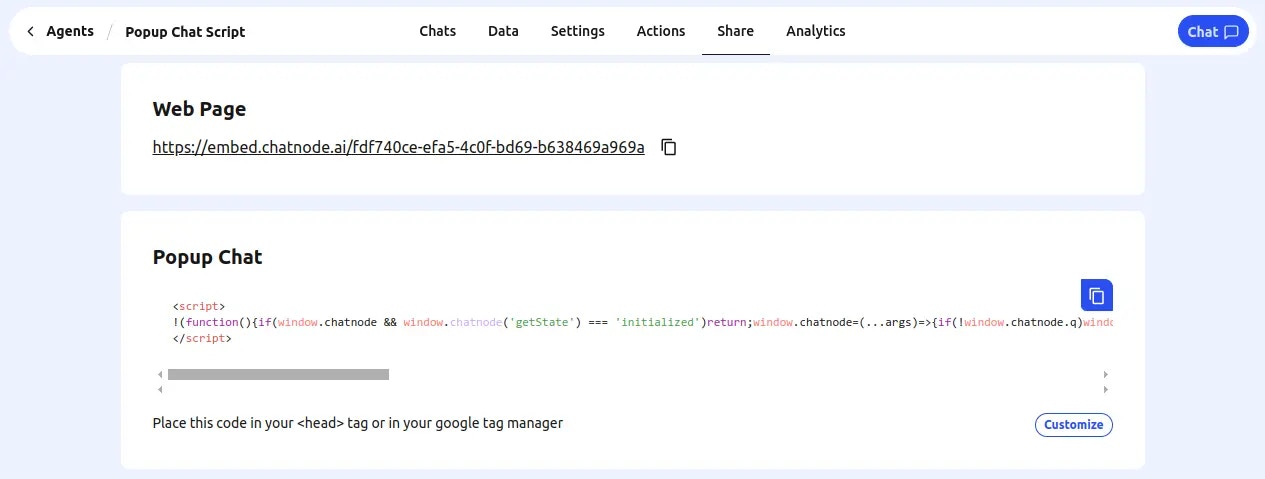This screenshot has width=1265, height=479.
Task: Open the Settings tab
Action: [577, 31]
